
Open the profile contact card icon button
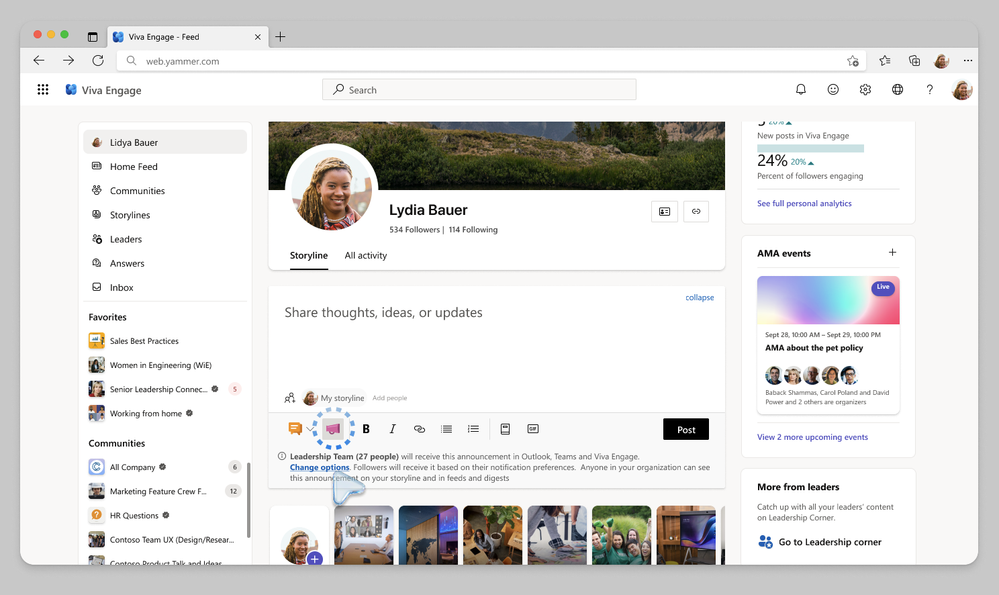click(664, 211)
